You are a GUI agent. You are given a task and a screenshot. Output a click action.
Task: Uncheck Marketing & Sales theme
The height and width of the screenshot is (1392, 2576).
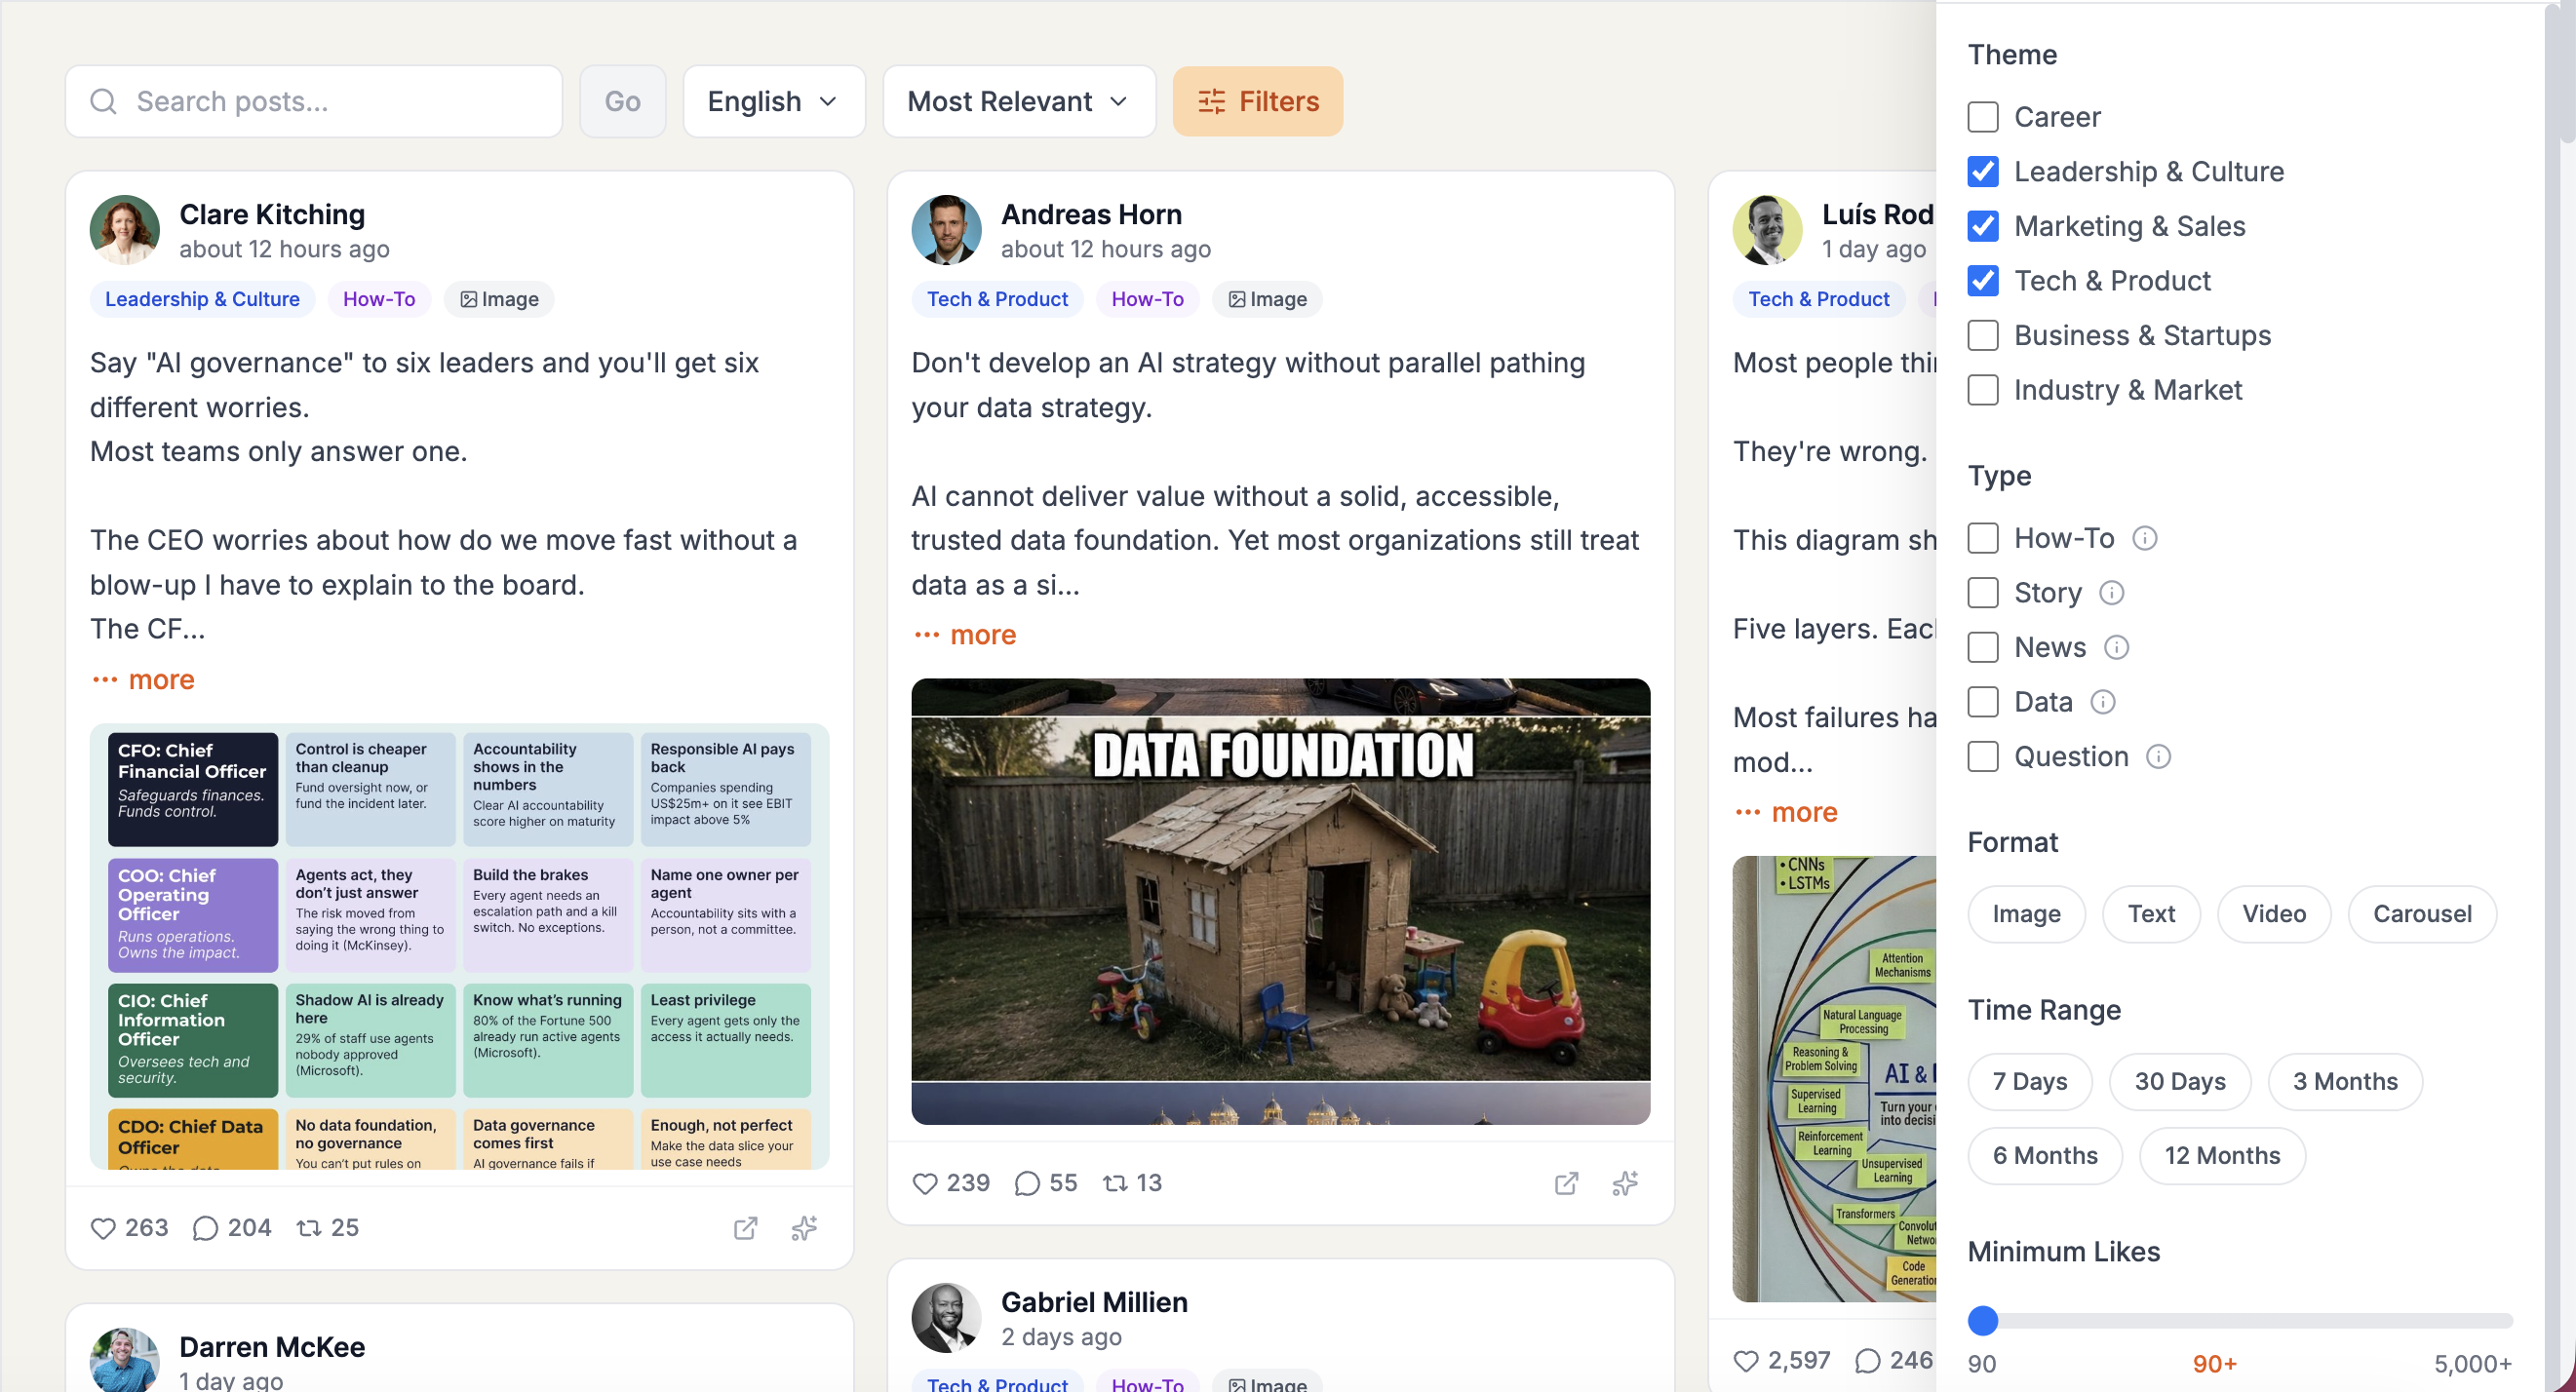(x=1983, y=226)
